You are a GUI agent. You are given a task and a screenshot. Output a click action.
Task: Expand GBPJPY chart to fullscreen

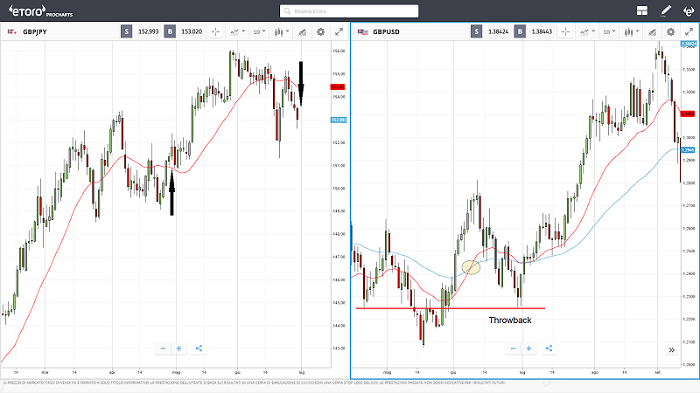tap(339, 32)
